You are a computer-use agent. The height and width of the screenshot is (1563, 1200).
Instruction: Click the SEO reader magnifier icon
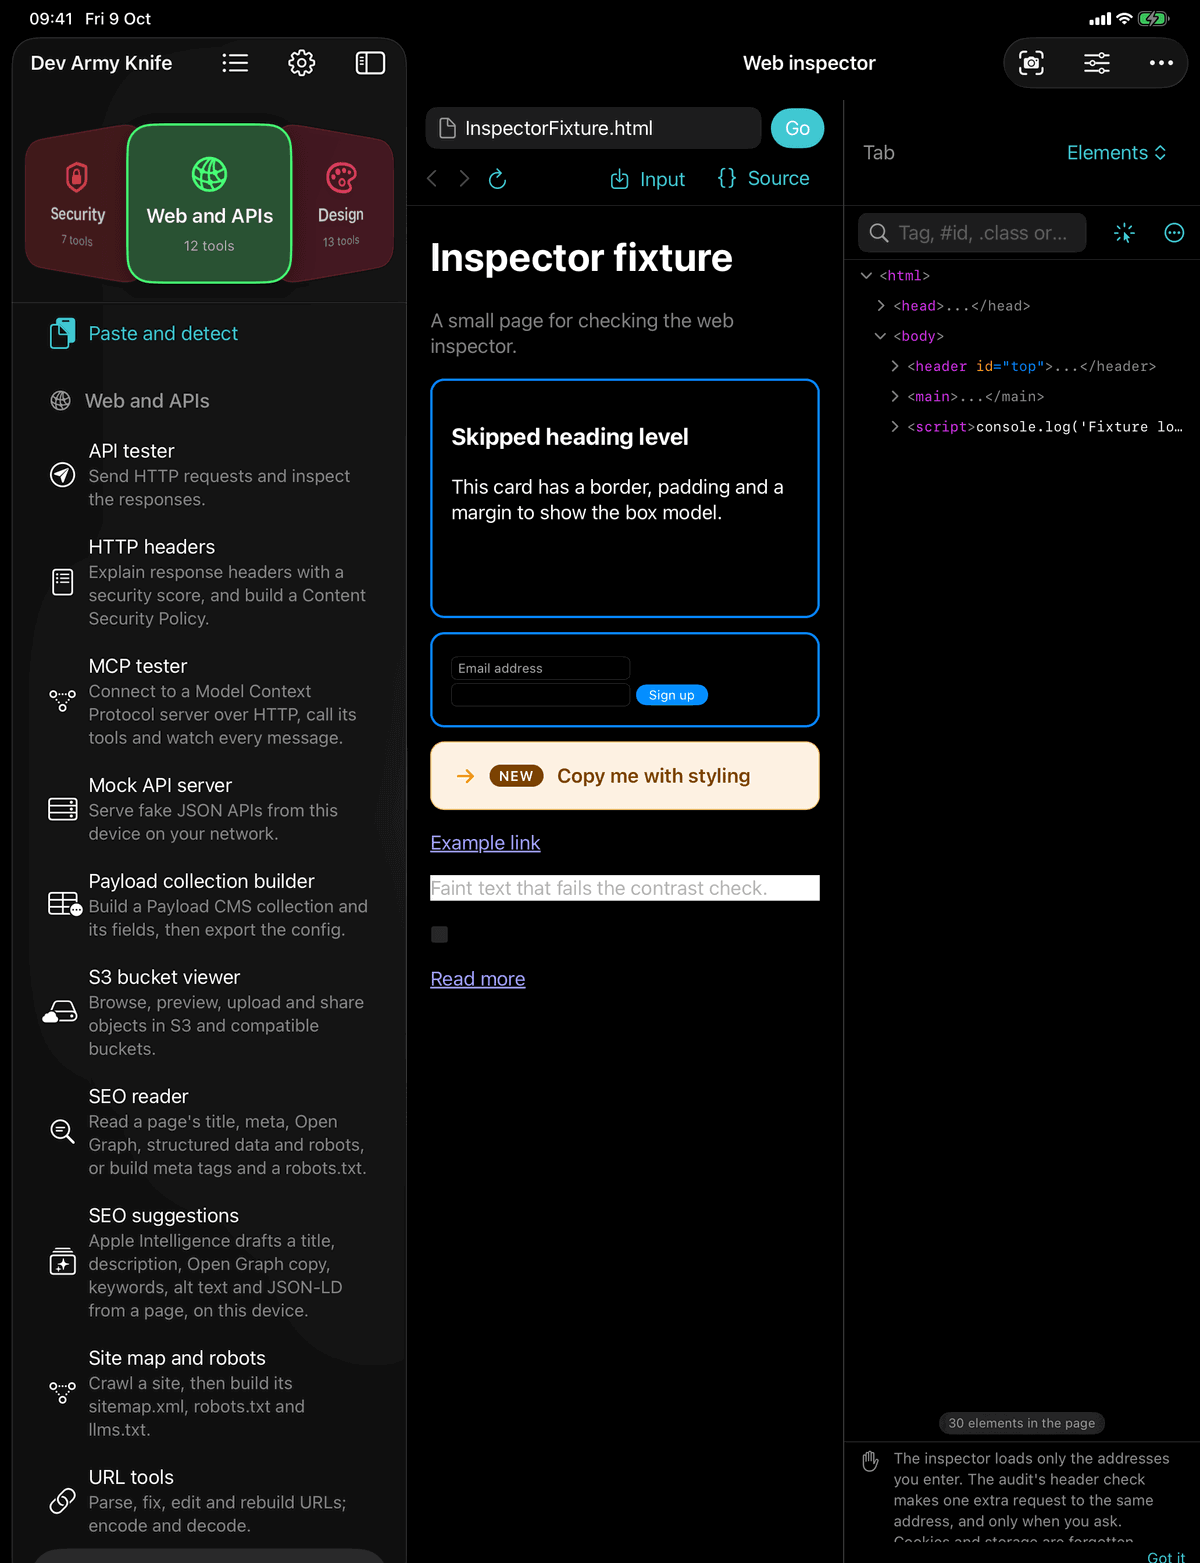[x=62, y=1131]
